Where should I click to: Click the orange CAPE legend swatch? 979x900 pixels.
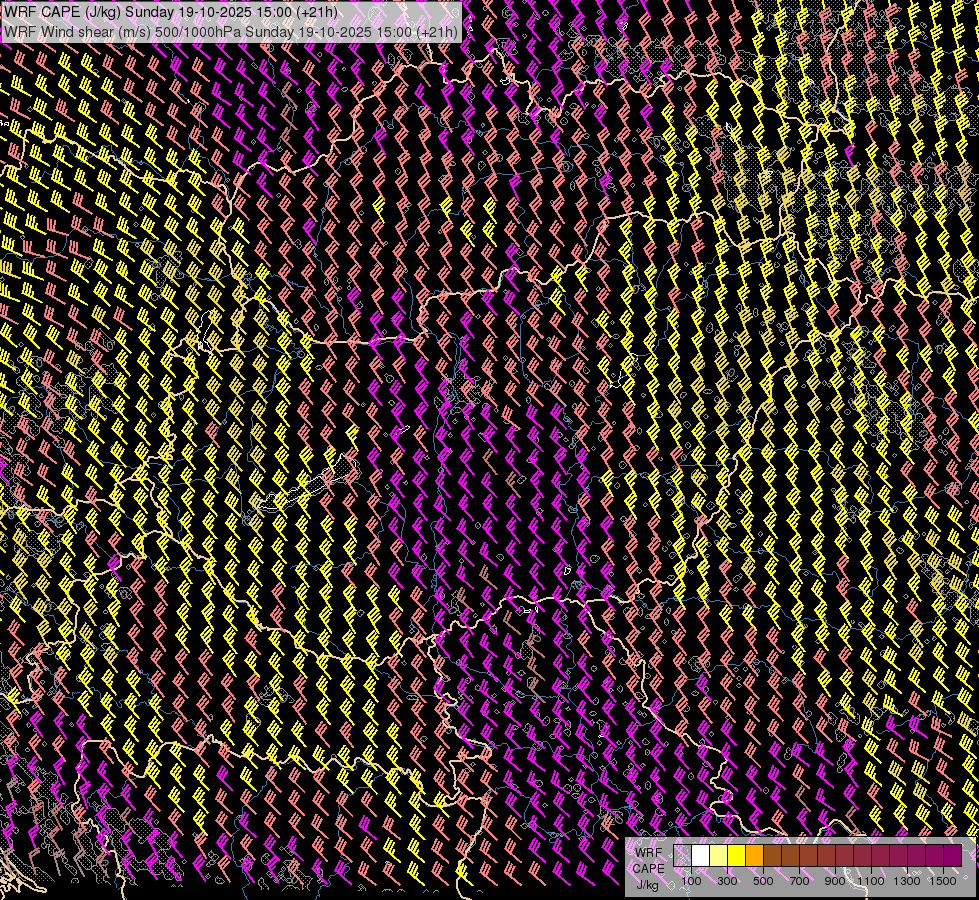tap(755, 856)
